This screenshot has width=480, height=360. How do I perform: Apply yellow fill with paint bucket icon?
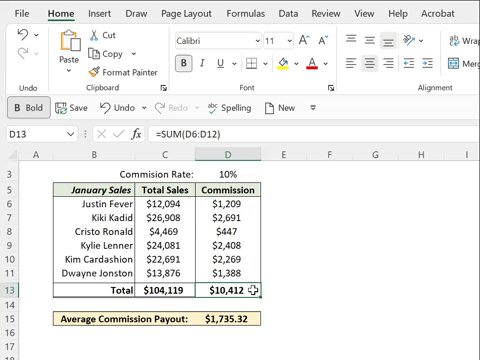(283, 63)
